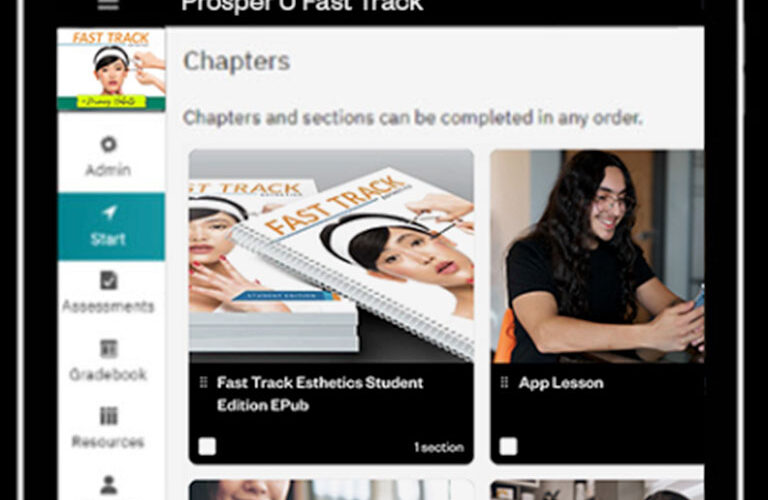Open the hamburger menu icon
768x500 pixels.
(108, 5)
